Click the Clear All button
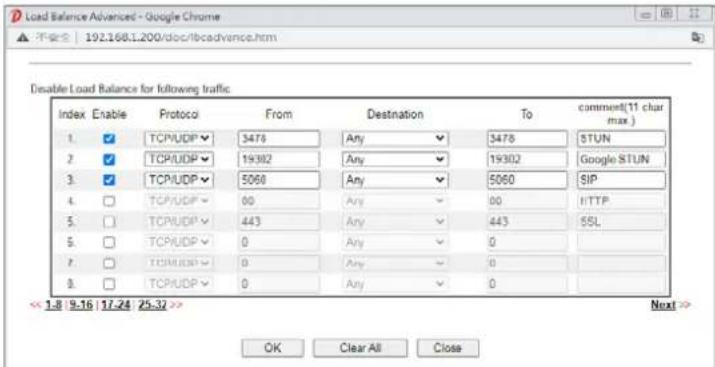The image size is (715, 367). click(x=360, y=348)
